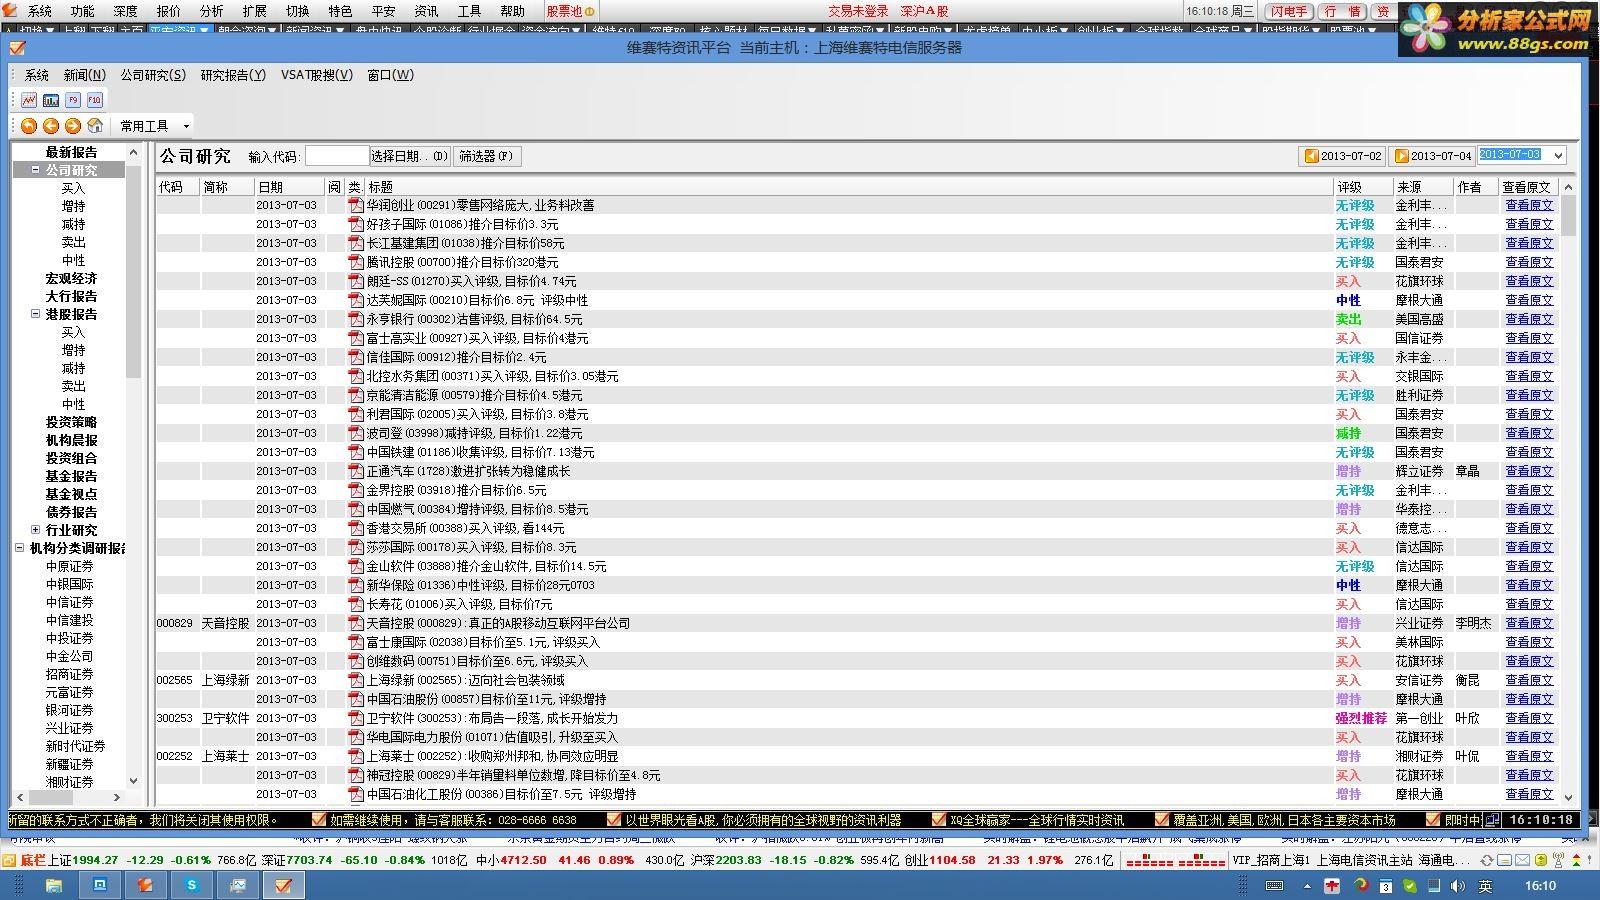Sort by the 日期 column header
The height and width of the screenshot is (900, 1600).
[289, 187]
